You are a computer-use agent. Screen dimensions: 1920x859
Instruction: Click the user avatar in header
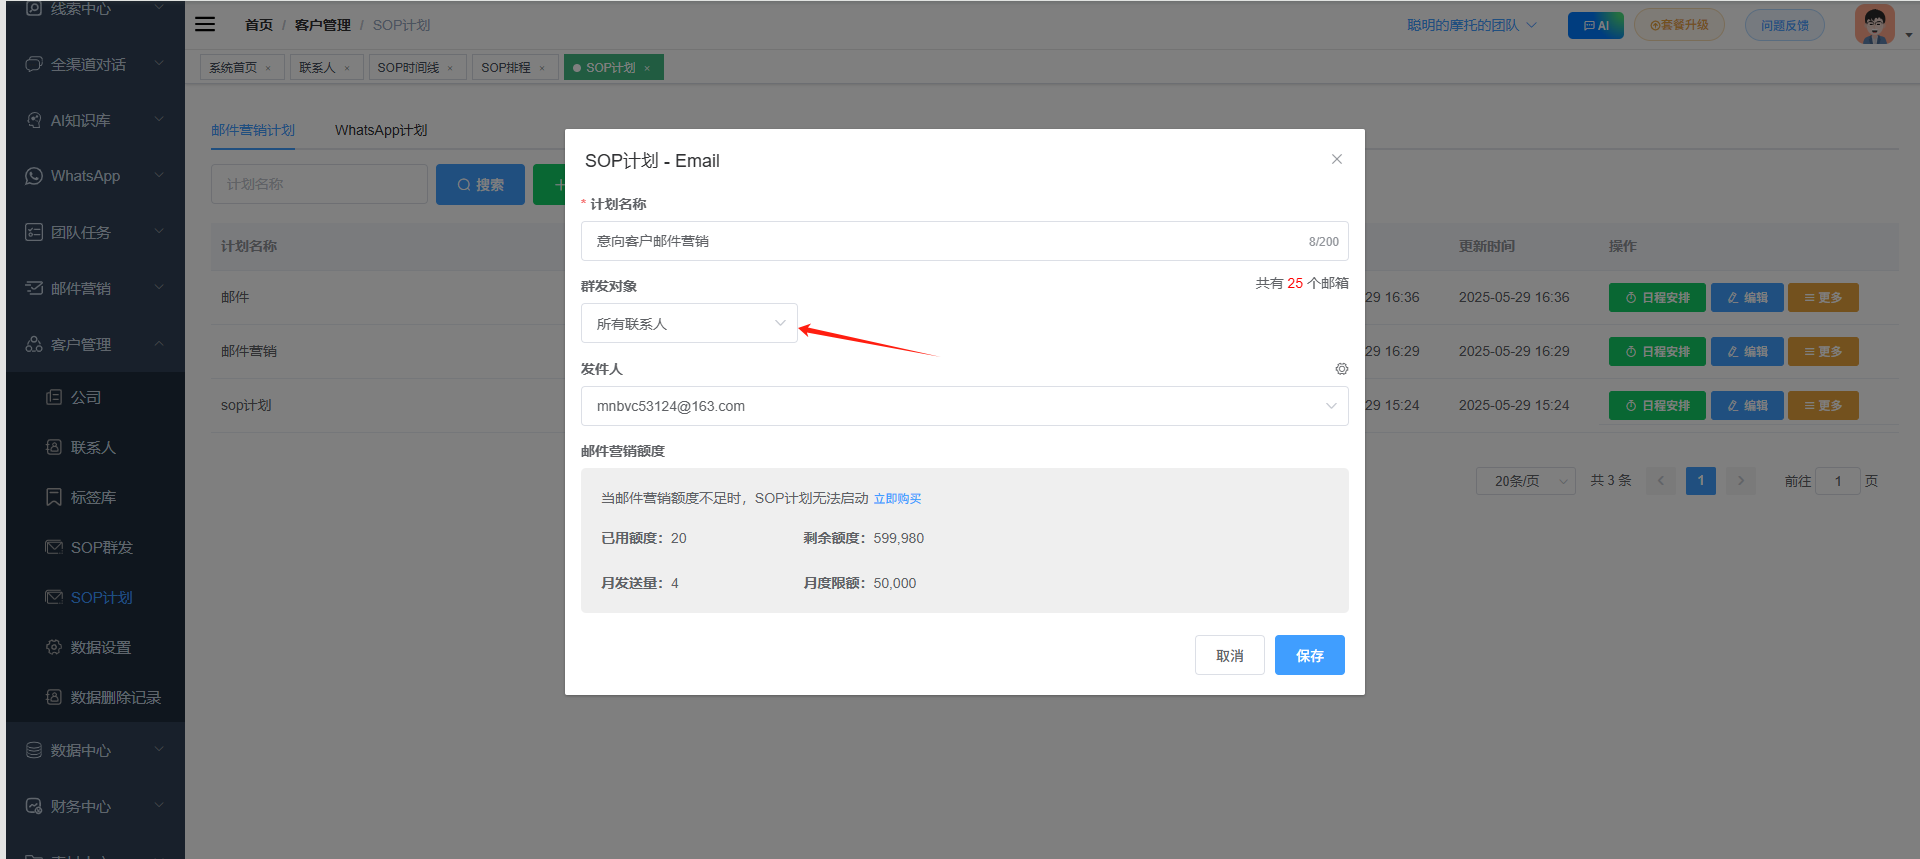tap(1874, 24)
